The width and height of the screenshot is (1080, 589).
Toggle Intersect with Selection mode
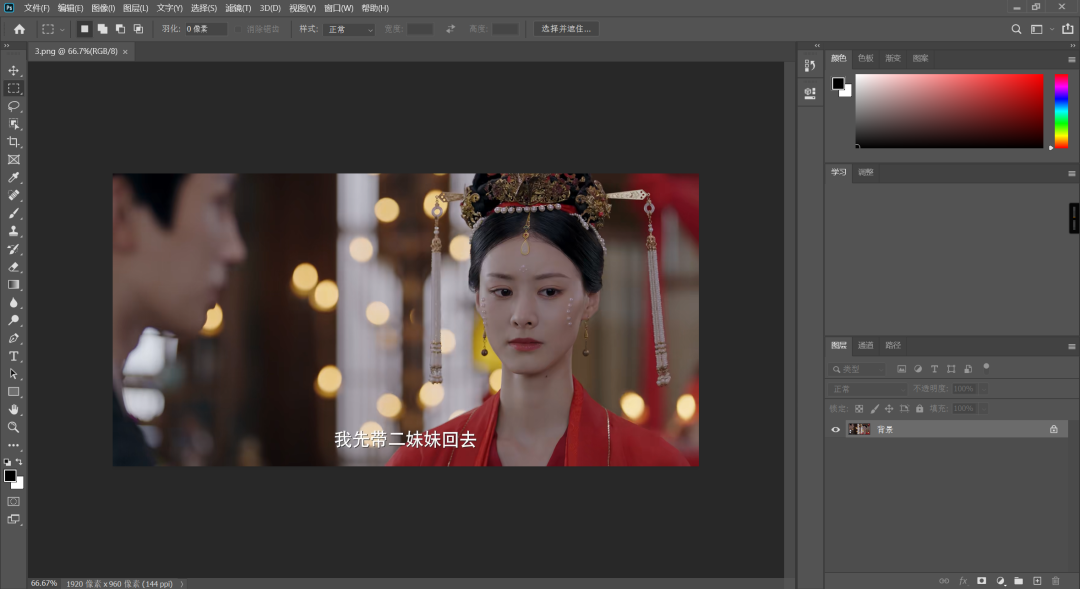tap(138, 29)
